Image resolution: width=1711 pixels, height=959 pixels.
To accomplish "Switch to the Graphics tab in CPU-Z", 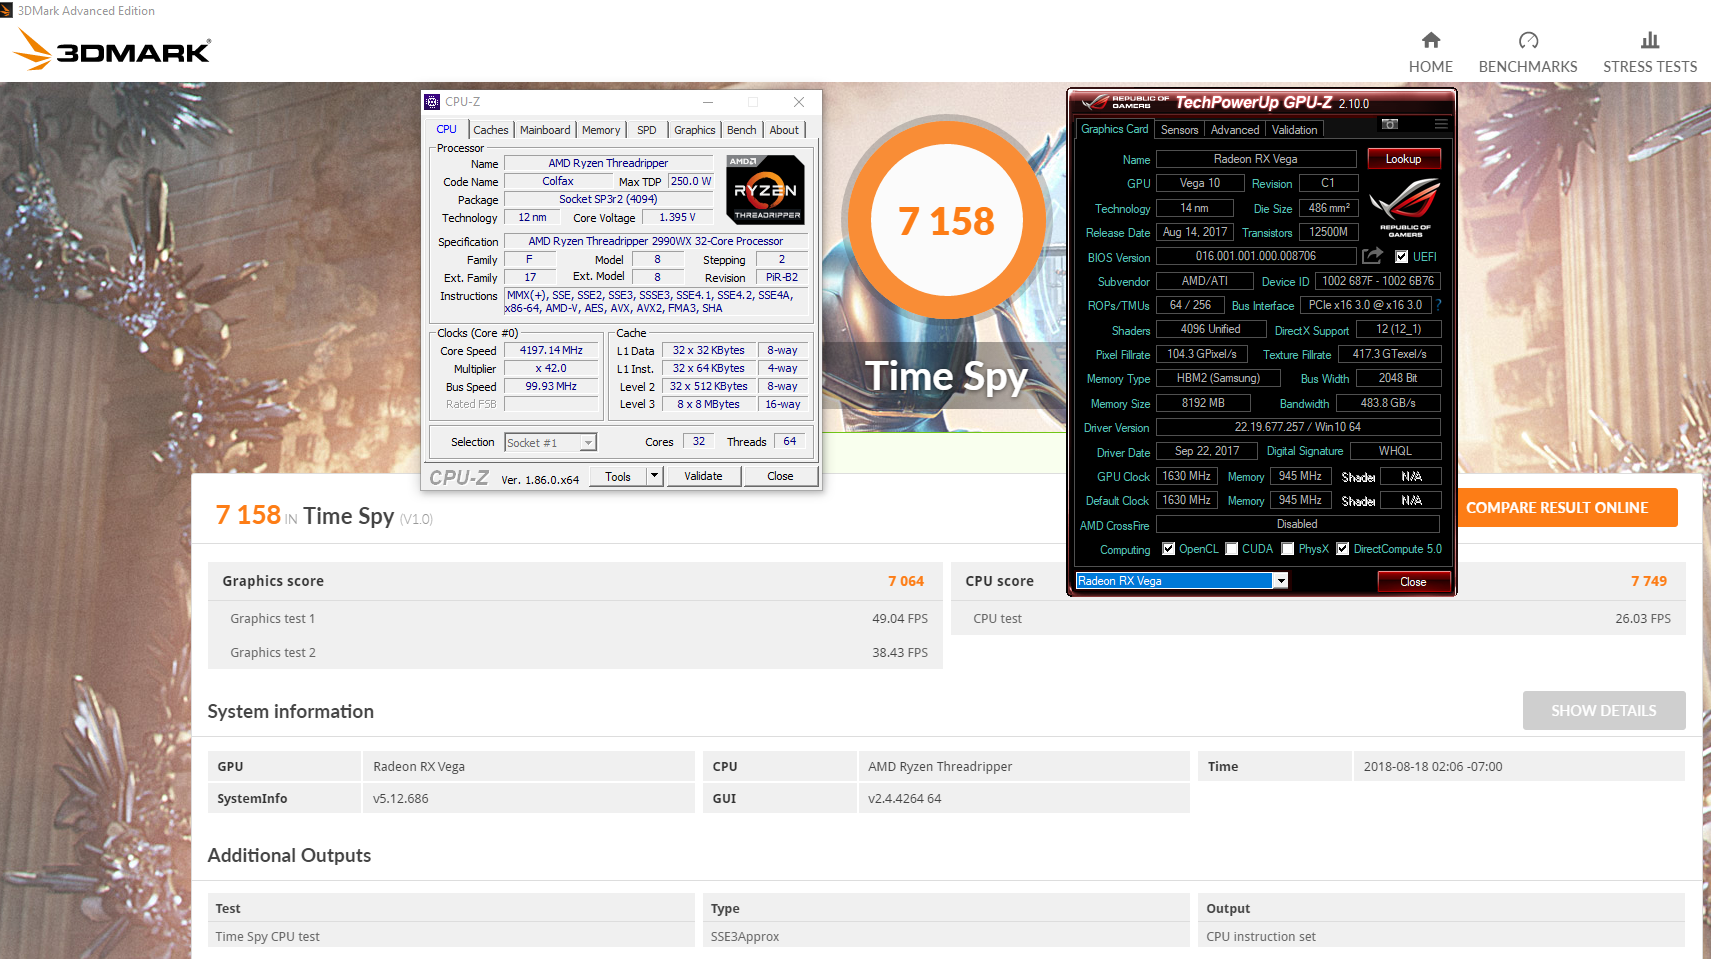I will (694, 130).
